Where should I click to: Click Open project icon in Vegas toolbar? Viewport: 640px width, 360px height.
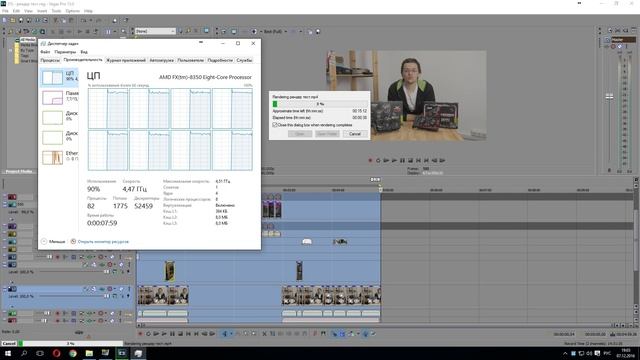coord(13,20)
